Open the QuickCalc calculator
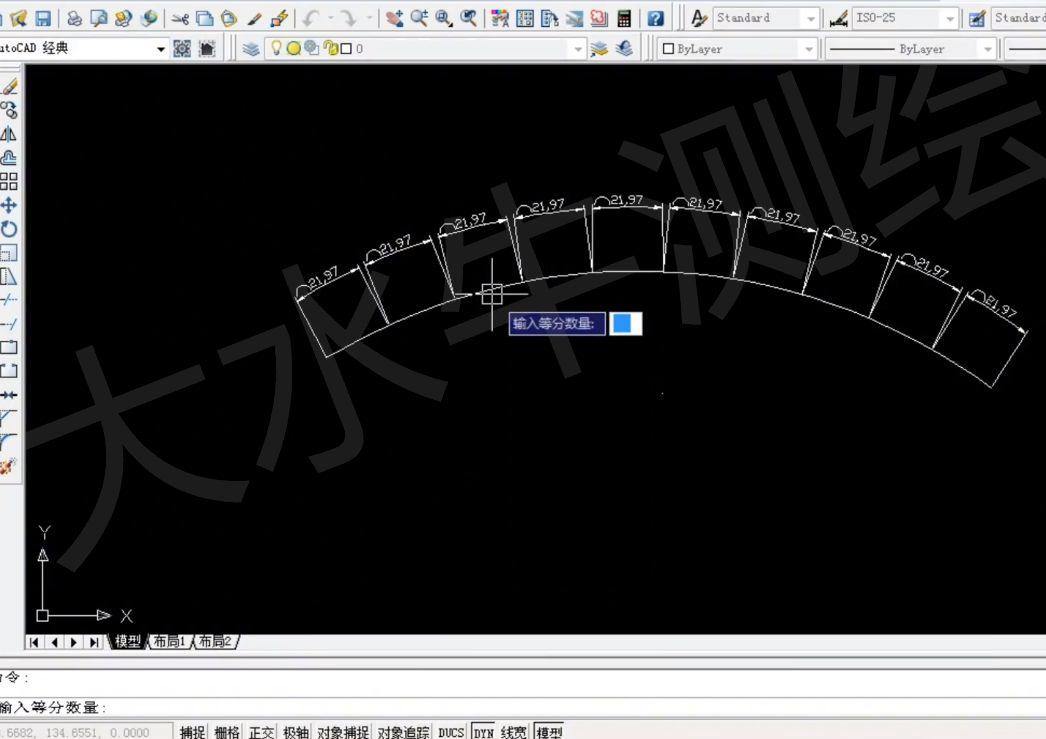The height and width of the screenshot is (739, 1046). 624,19
